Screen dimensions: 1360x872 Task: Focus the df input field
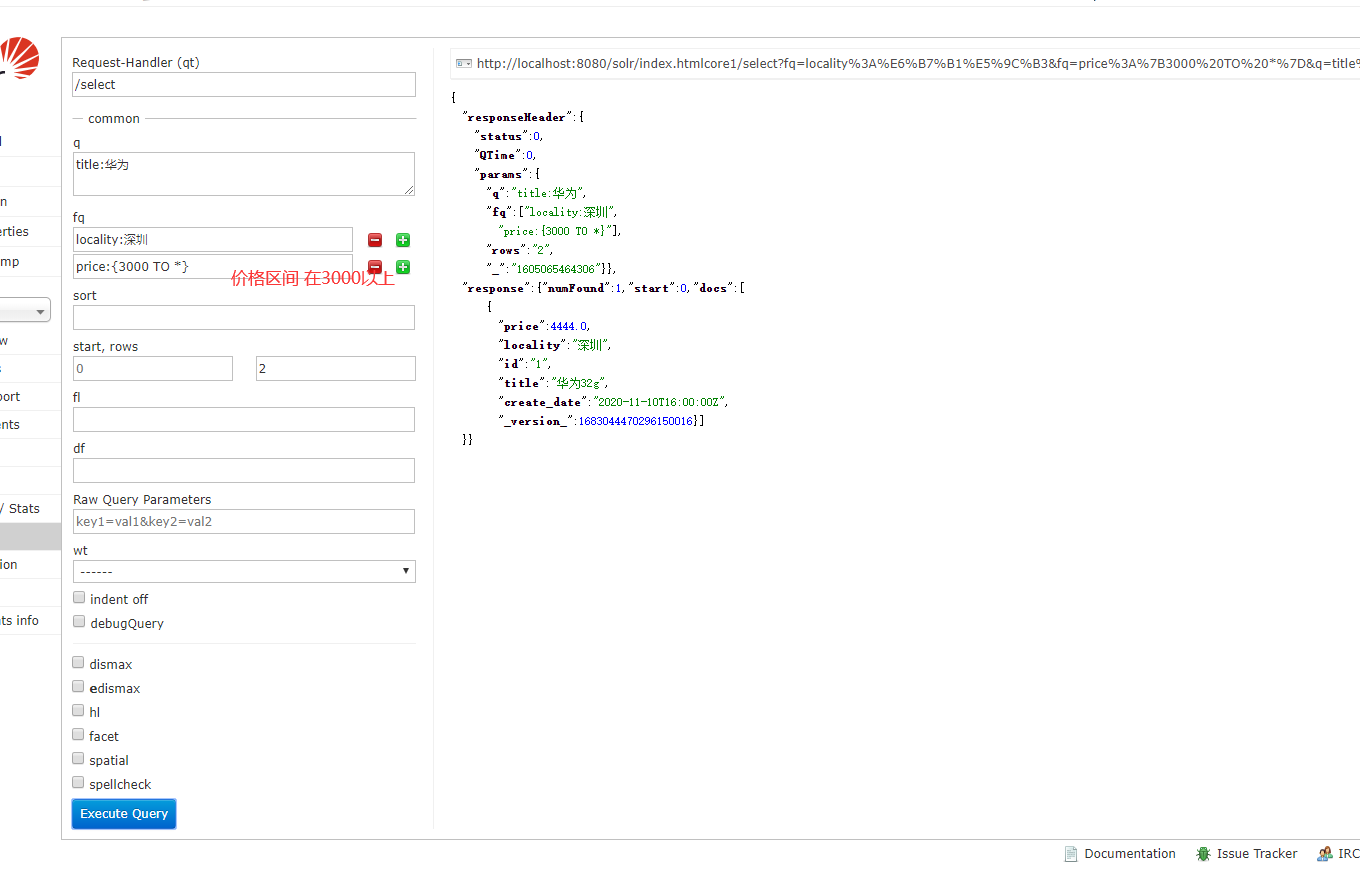pyautogui.click(x=244, y=471)
